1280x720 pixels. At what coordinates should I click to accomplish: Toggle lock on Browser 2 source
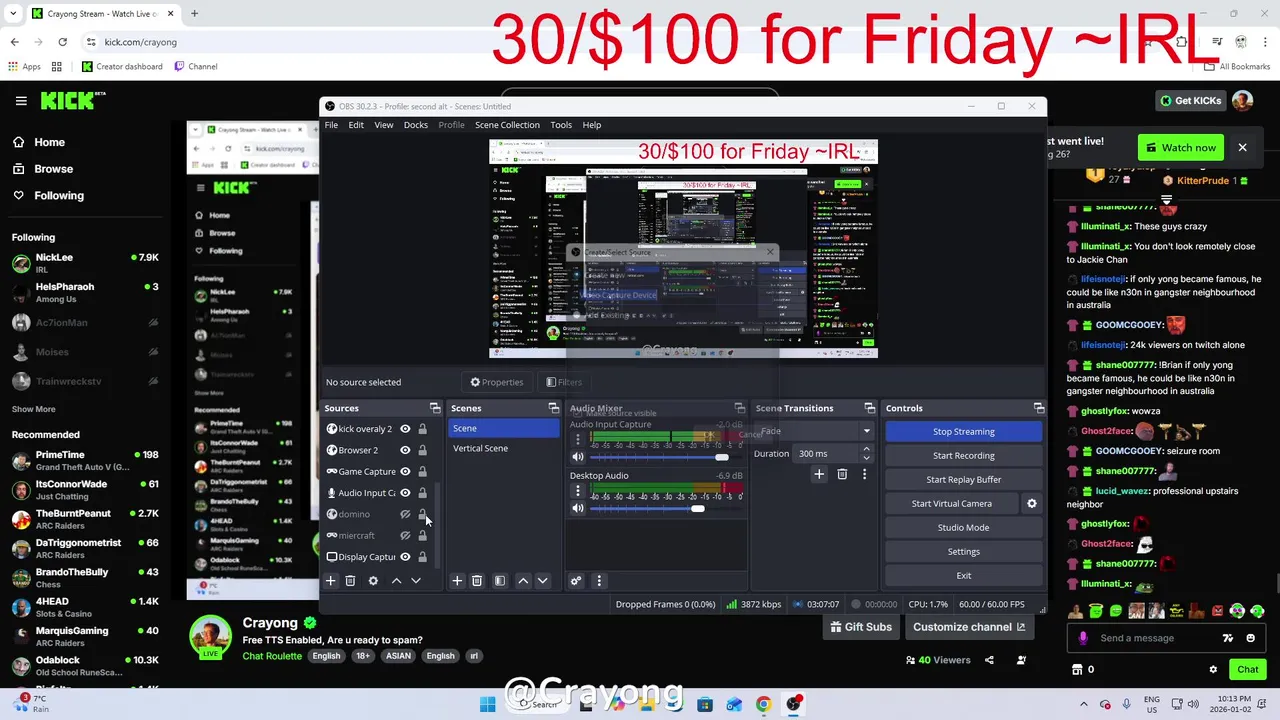422,450
